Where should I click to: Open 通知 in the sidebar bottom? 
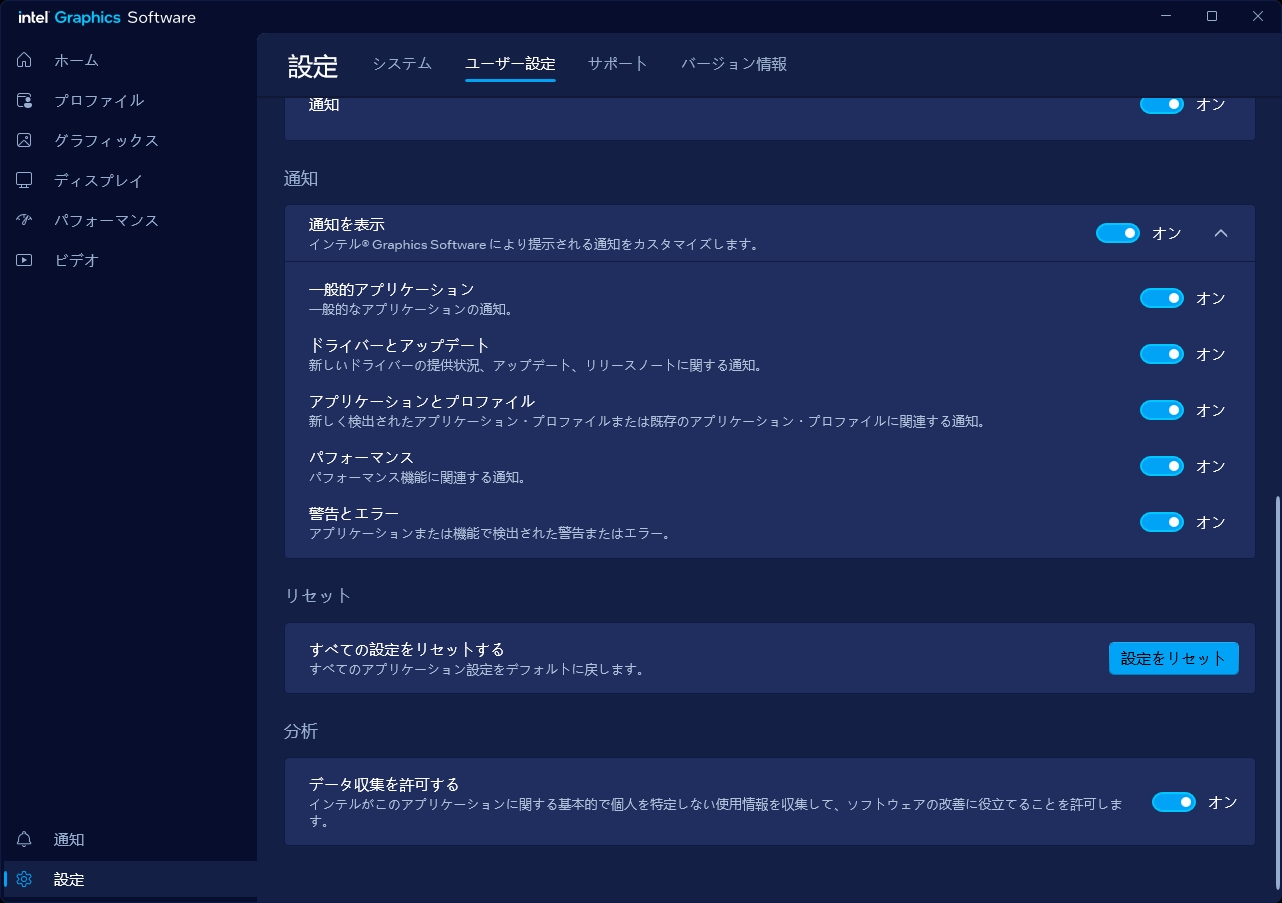[x=128, y=839]
